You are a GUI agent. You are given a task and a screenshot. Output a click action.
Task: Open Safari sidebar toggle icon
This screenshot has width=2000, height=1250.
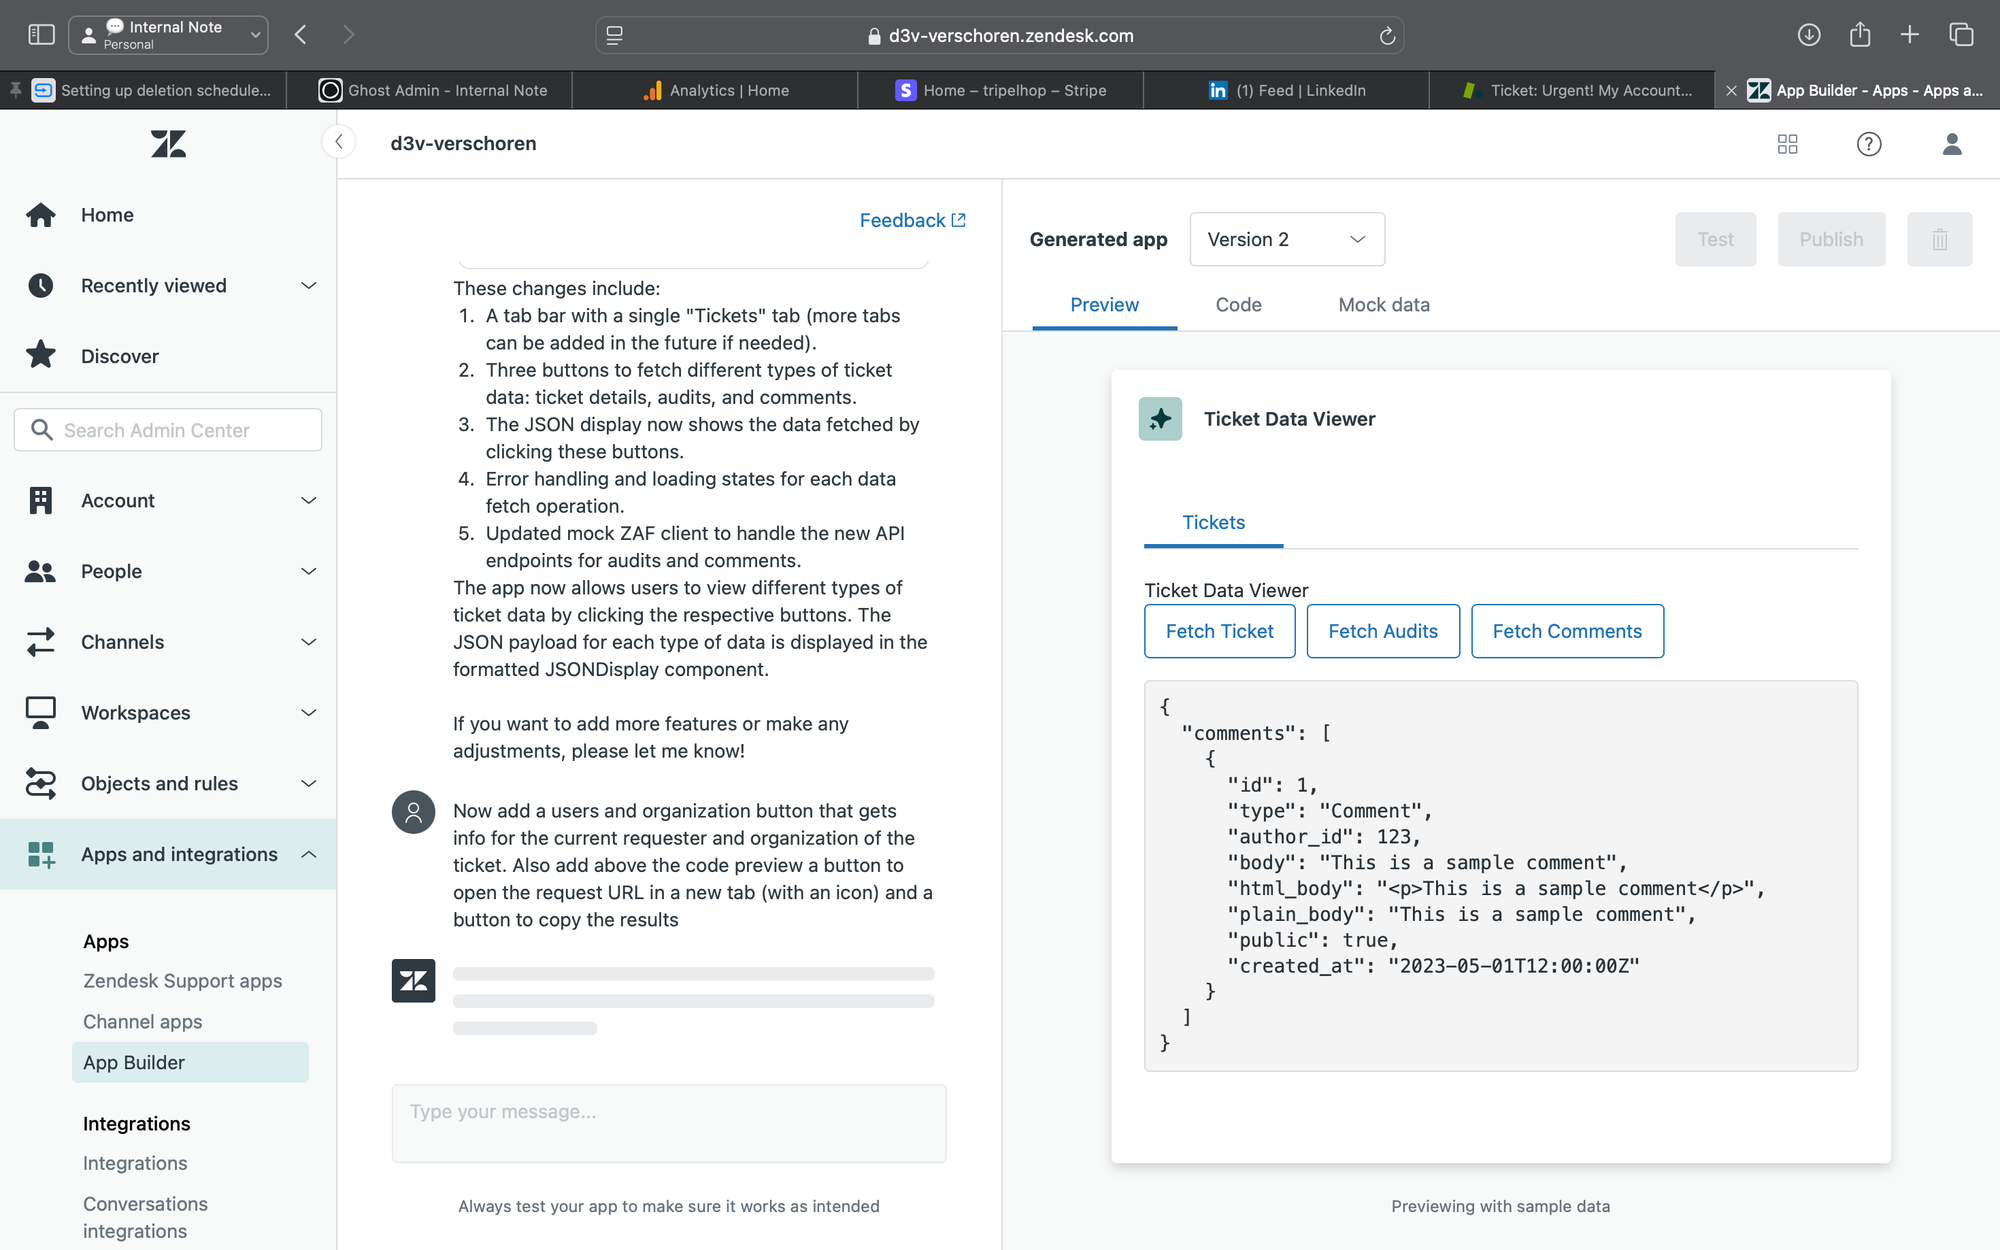tap(41, 35)
